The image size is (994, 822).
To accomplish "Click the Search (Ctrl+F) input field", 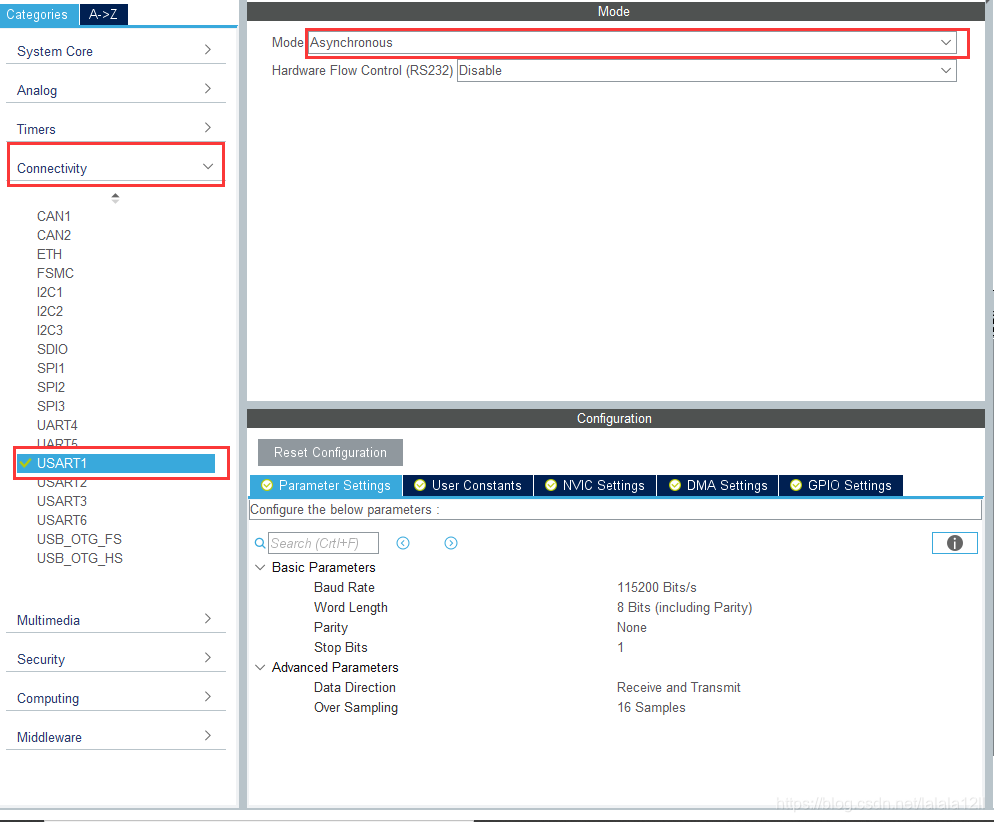I will (323, 543).
